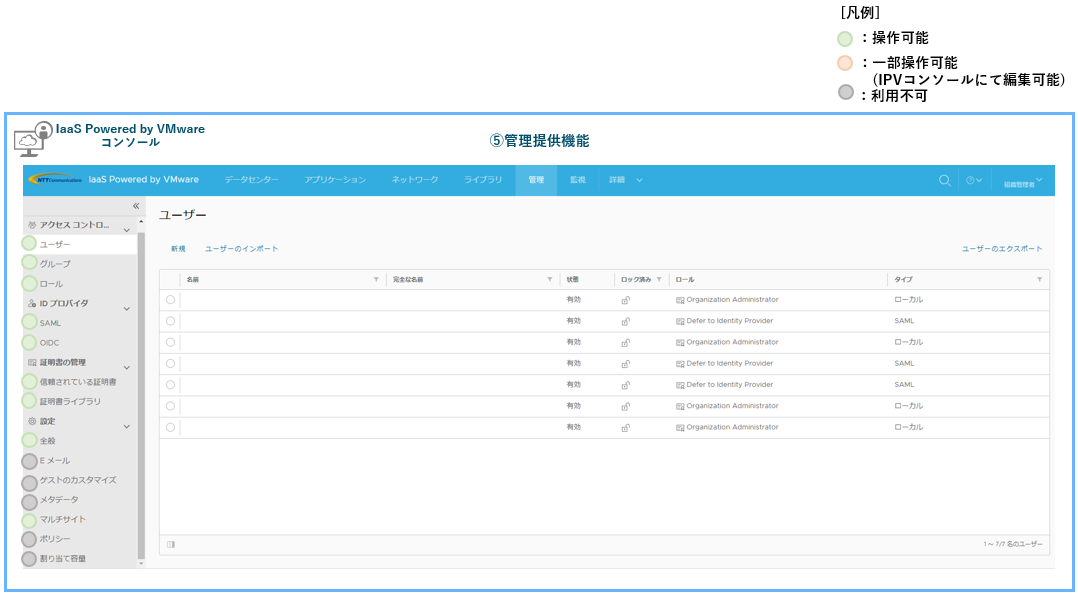Click the column picker icon below table
This screenshot has height=597, width=1078.
[171, 545]
